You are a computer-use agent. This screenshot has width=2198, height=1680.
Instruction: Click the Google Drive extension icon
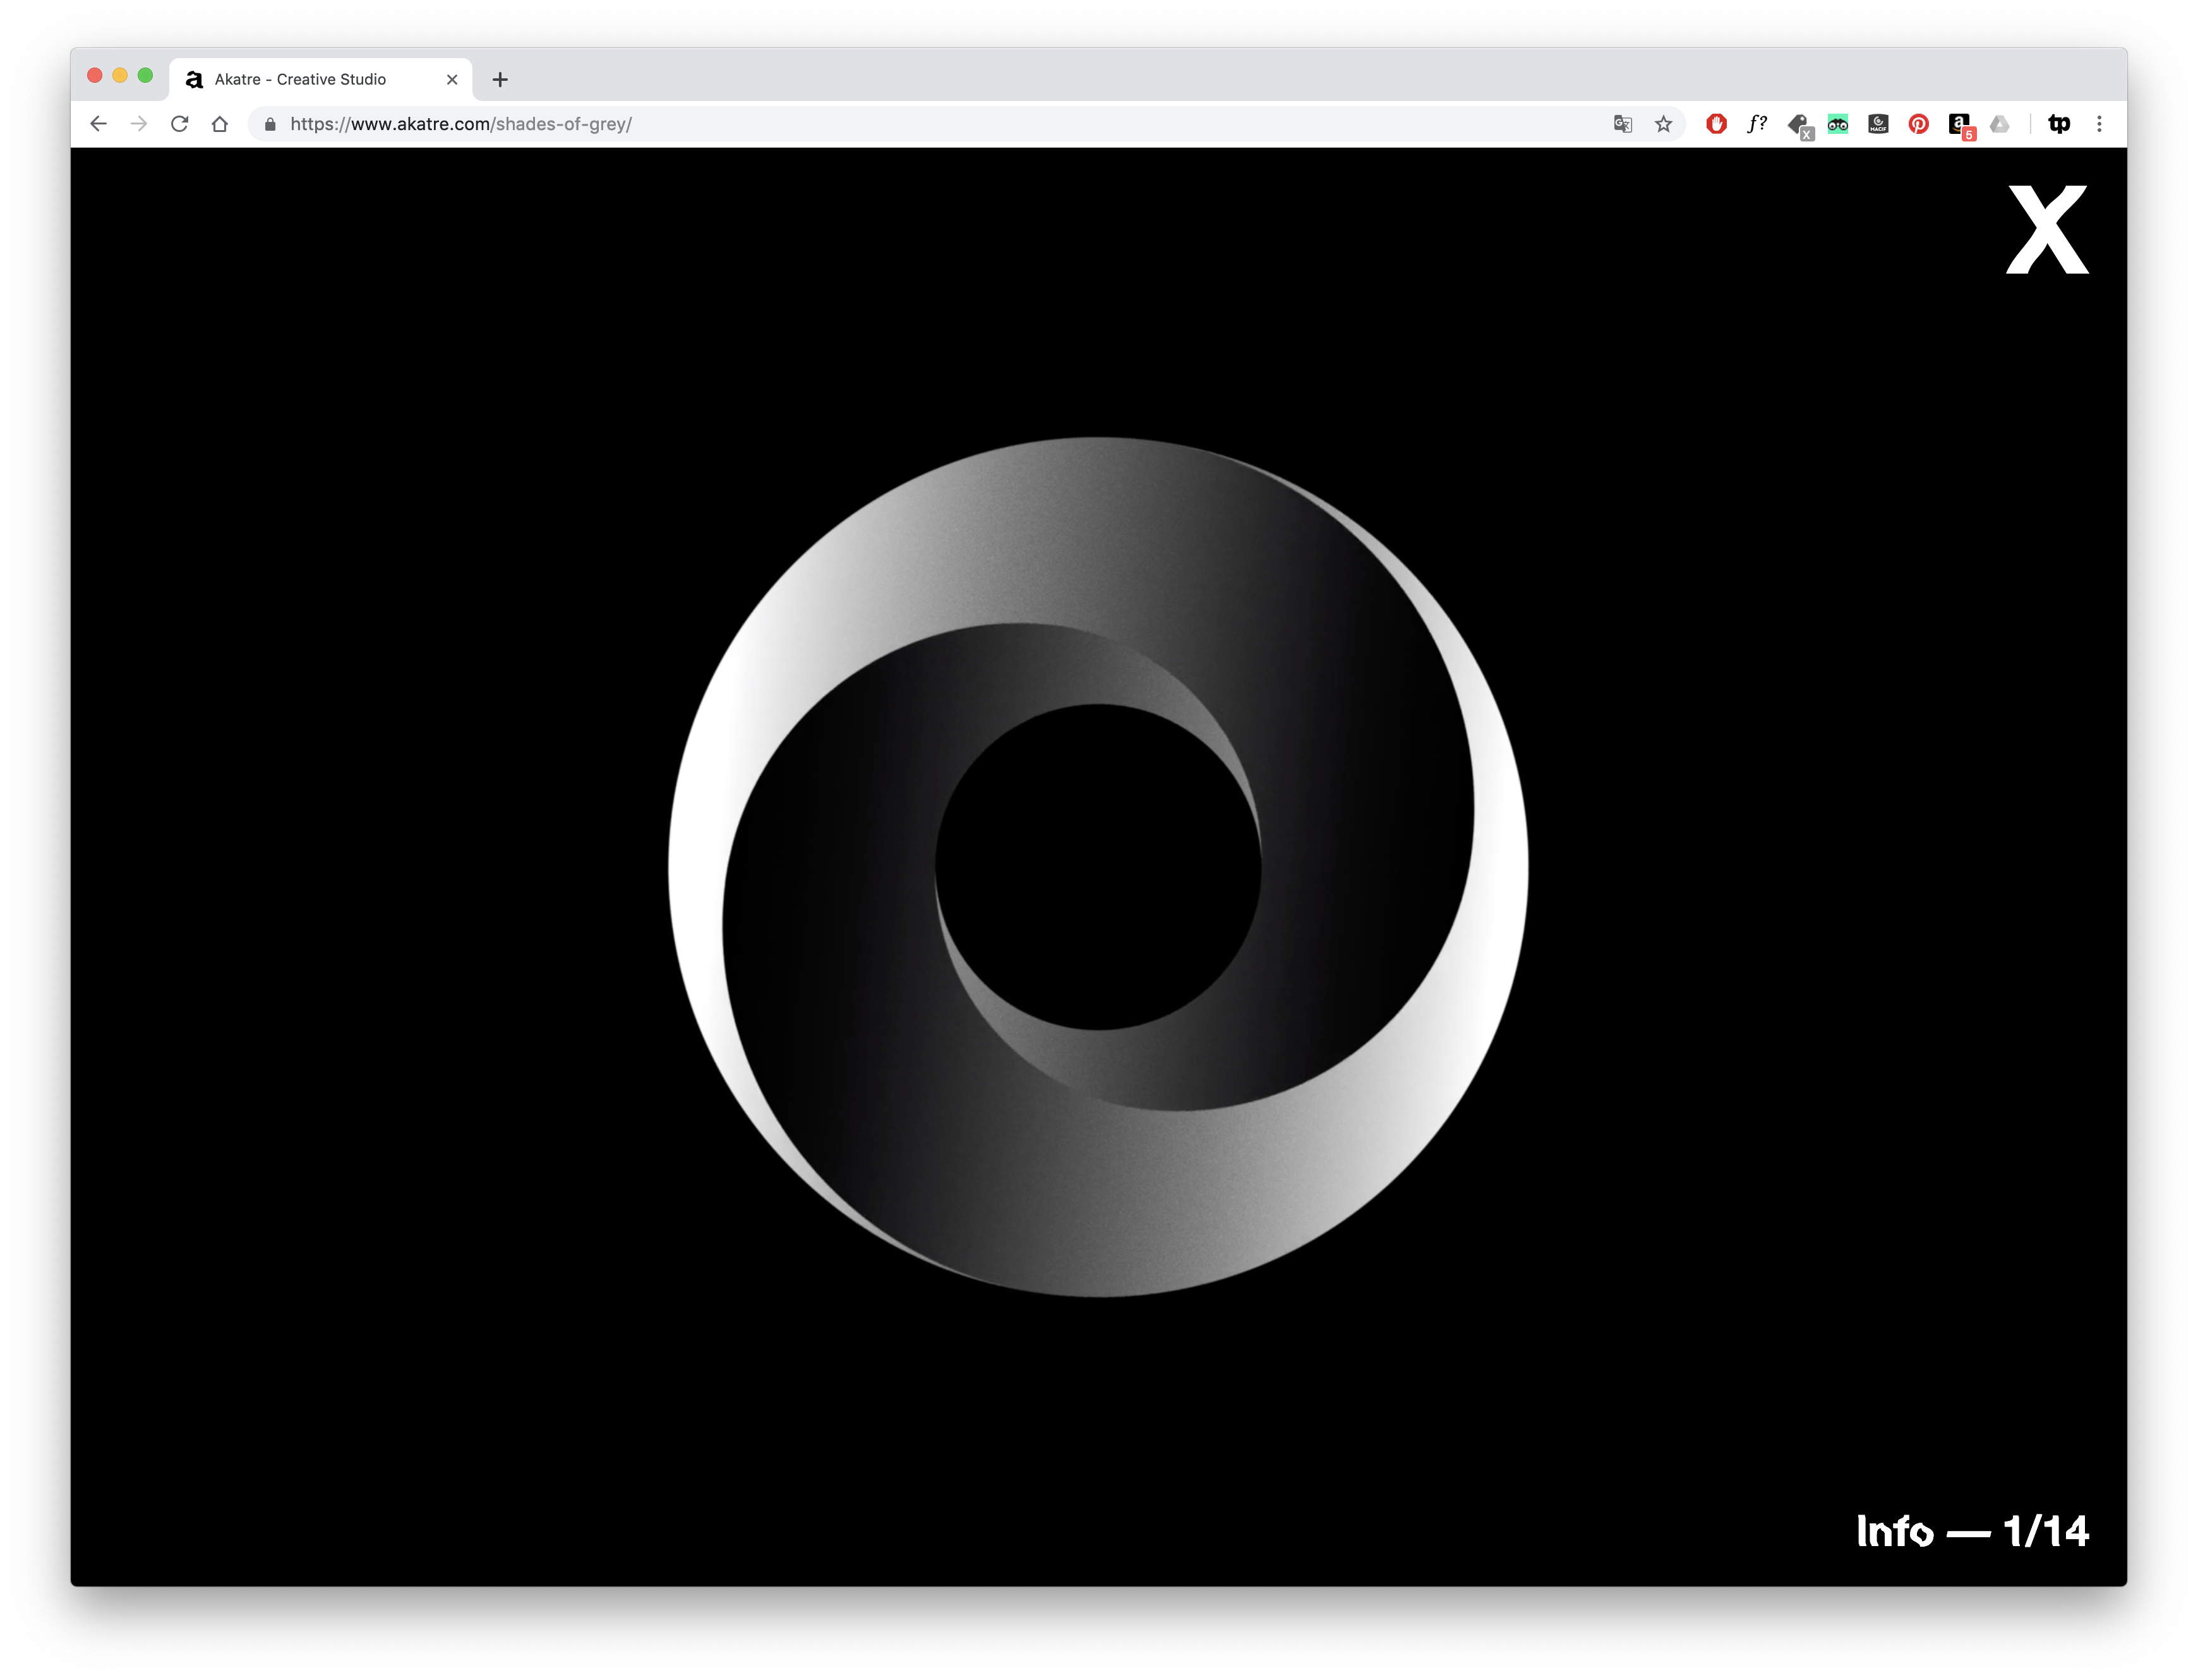tap(1999, 124)
